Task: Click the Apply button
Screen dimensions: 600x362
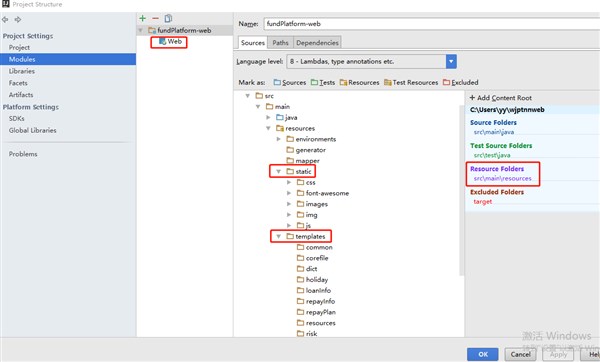Action: click(x=558, y=354)
